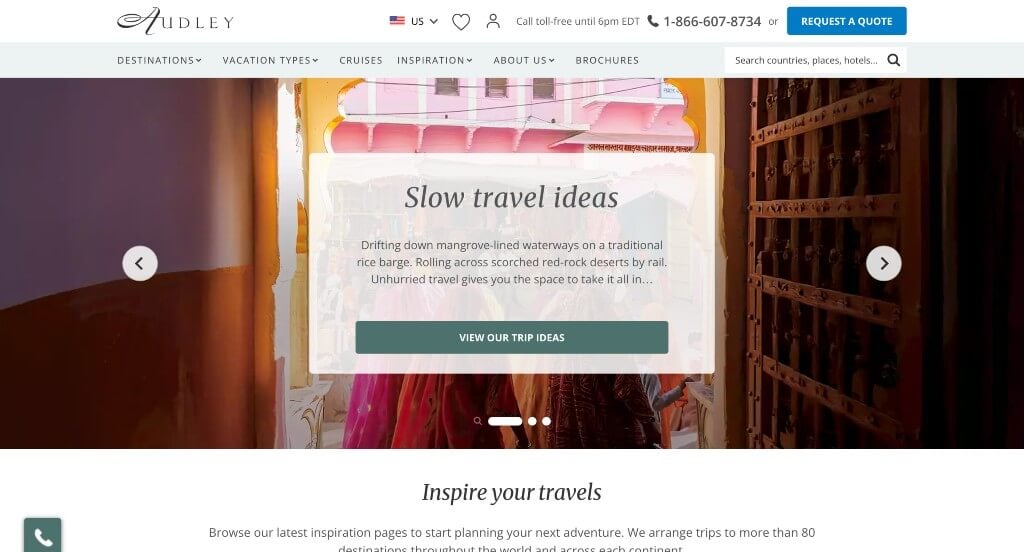Select the active first carousel indicator
The width and height of the screenshot is (1024, 552).
pyautogui.click(x=505, y=421)
